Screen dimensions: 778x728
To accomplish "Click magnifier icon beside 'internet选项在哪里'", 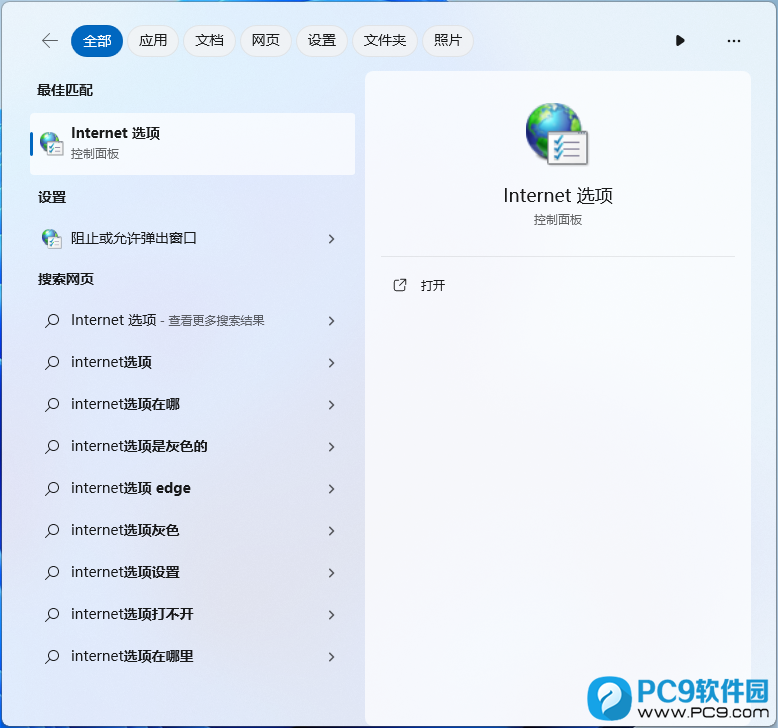I will coord(52,657).
